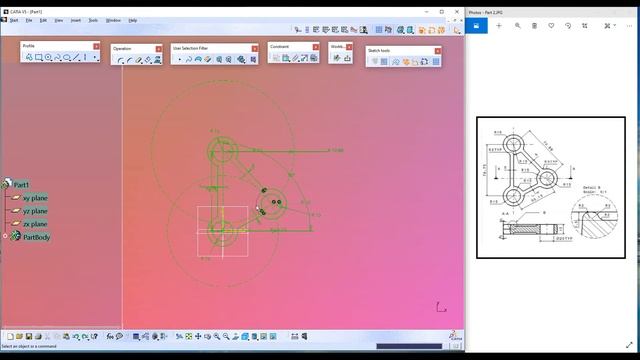640x360 pixels.
Task: Select the Mirror tool in Operation toolbar
Action: [x=148, y=60]
